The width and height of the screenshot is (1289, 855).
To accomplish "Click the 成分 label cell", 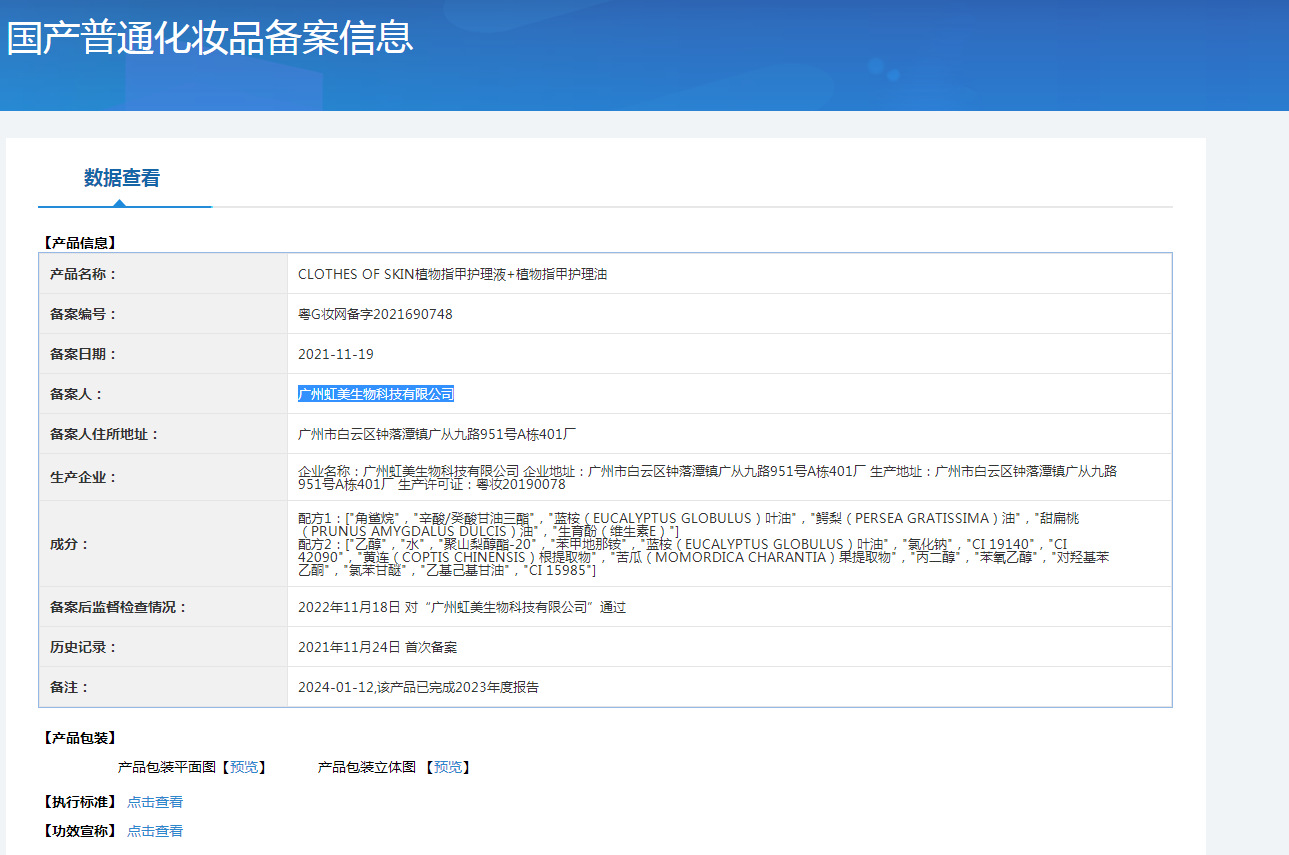I will (x=70, y=544).
